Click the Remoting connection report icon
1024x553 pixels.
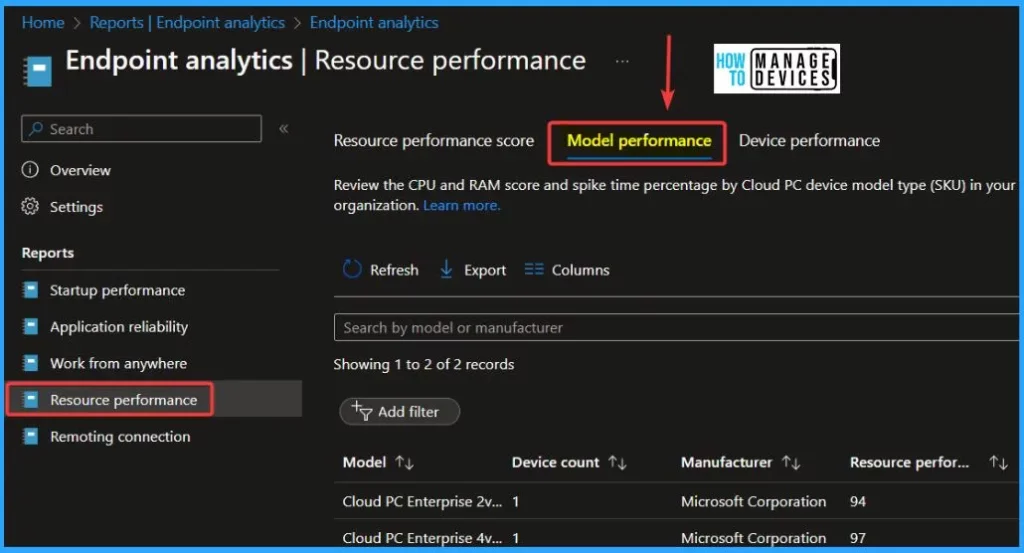(x=31, y=436)
